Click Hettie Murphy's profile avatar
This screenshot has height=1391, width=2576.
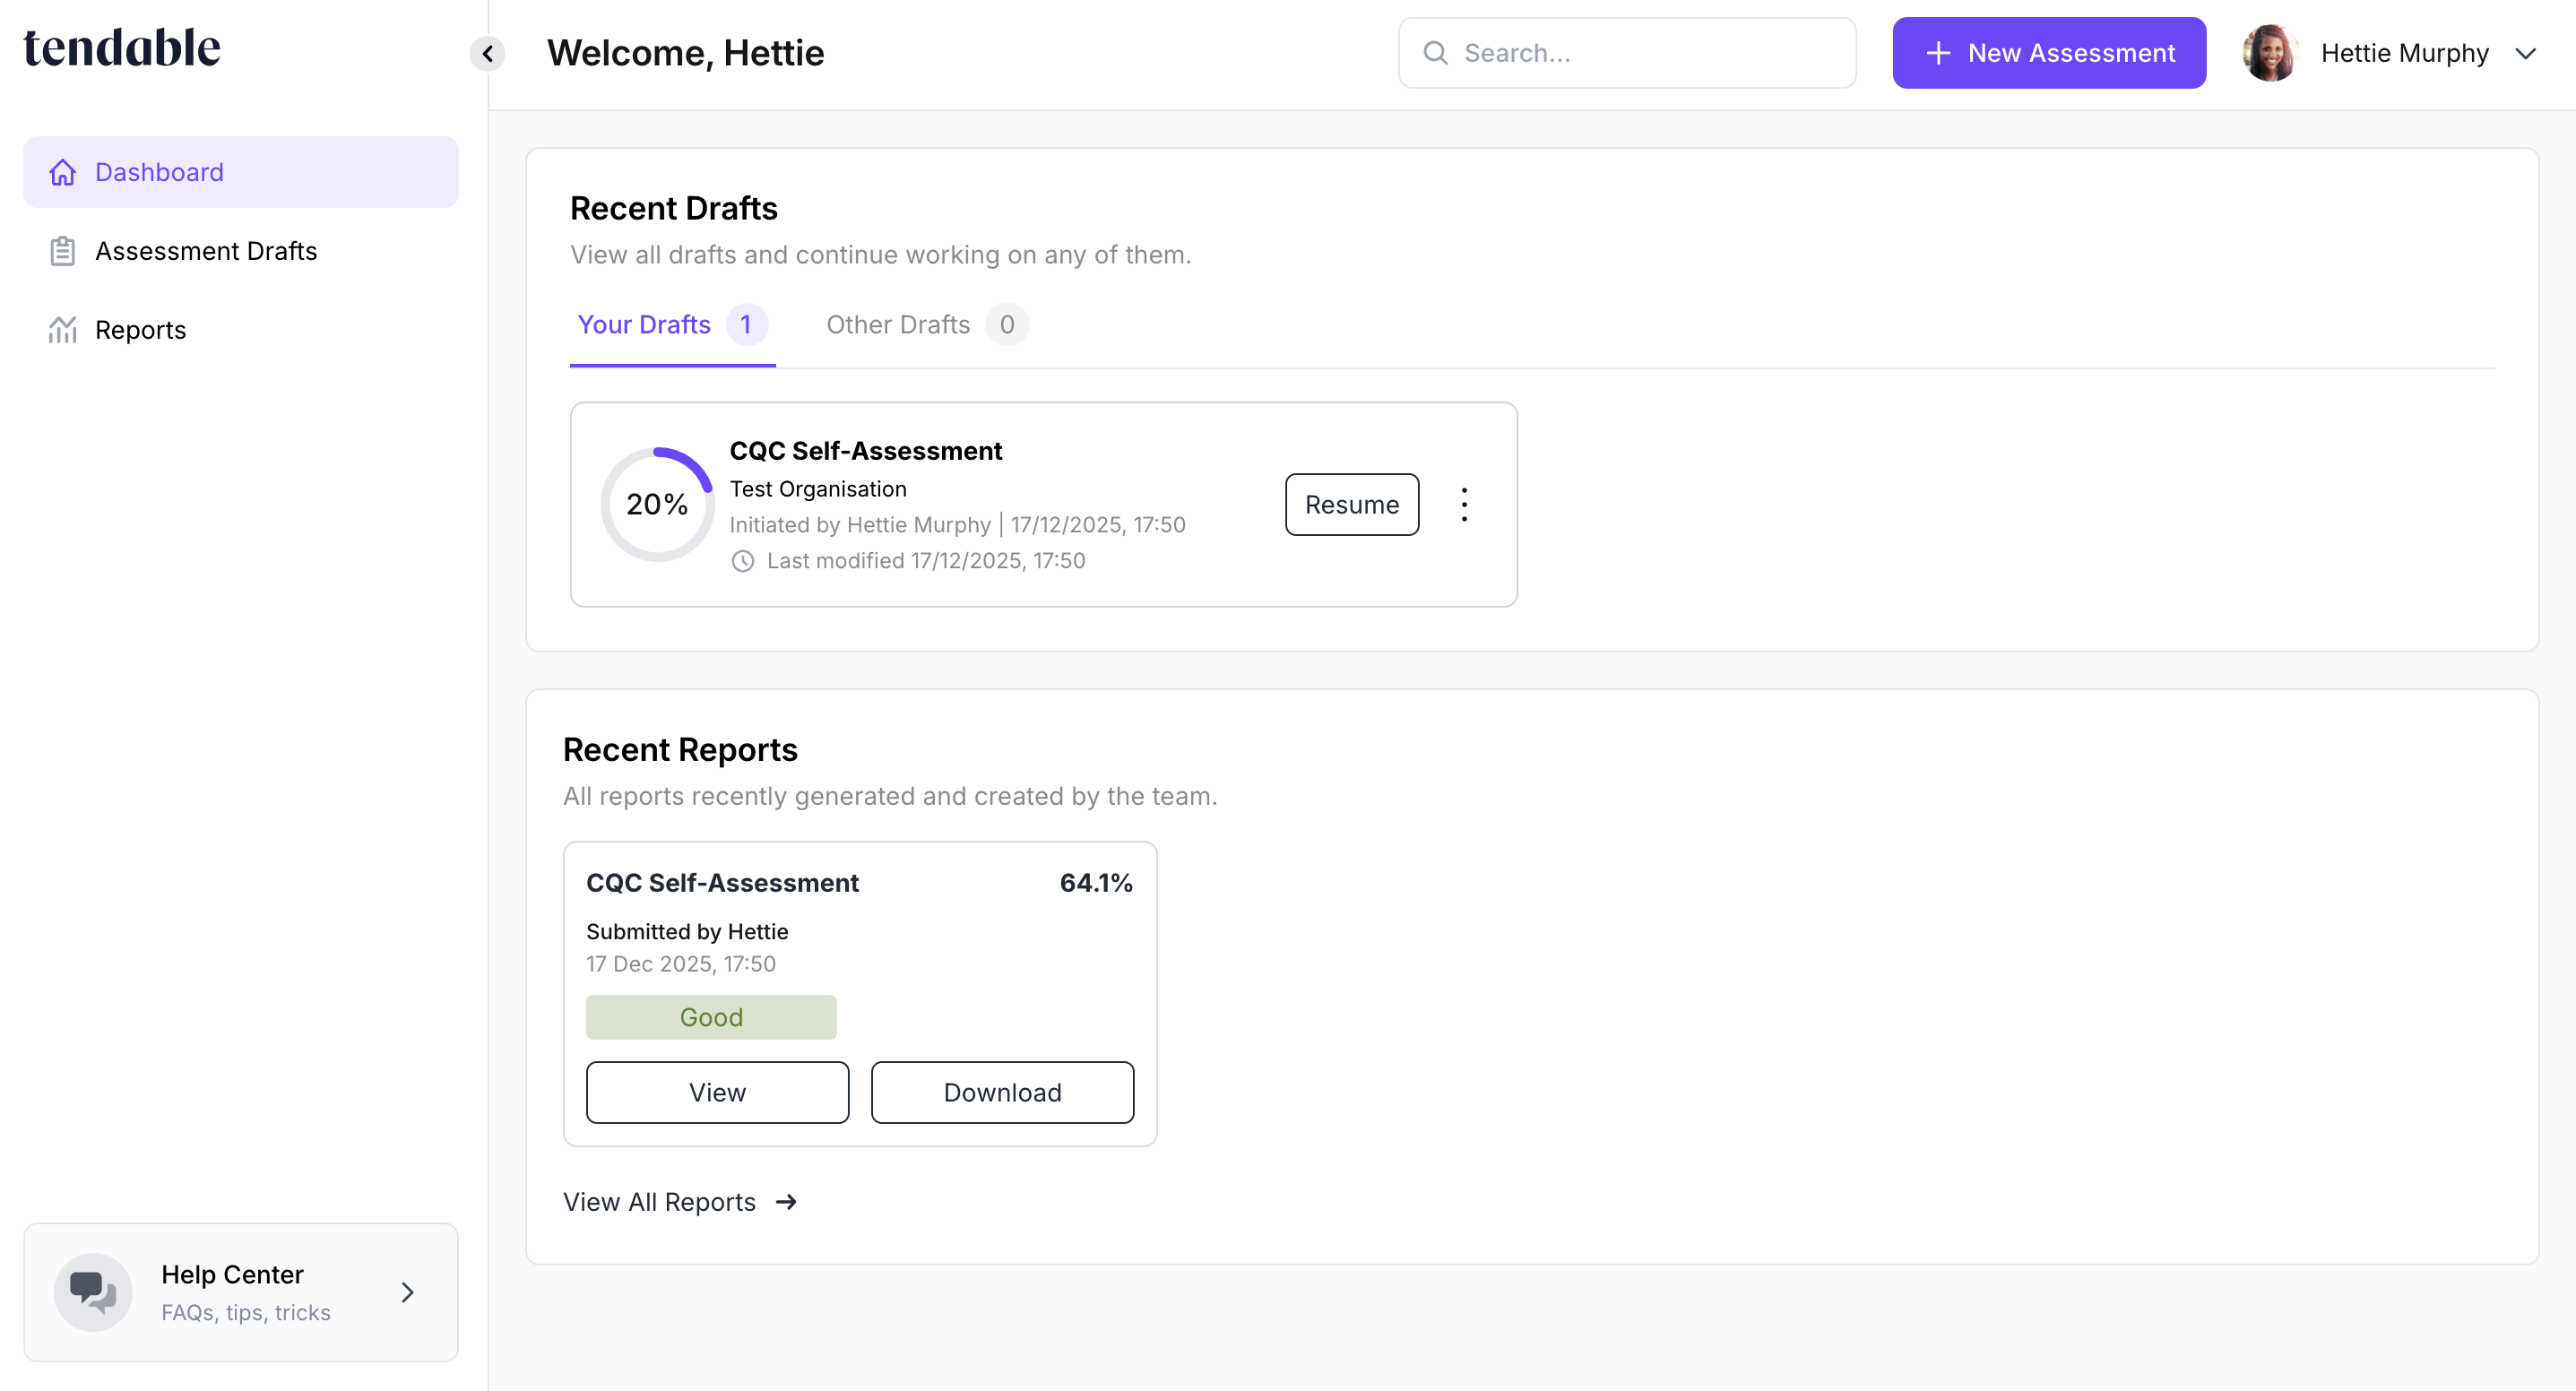point(2269,53)
